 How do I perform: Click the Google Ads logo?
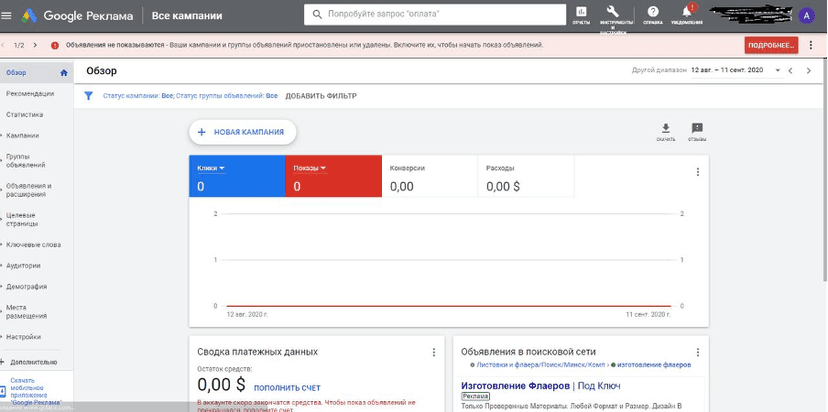[x=29, y=15]
